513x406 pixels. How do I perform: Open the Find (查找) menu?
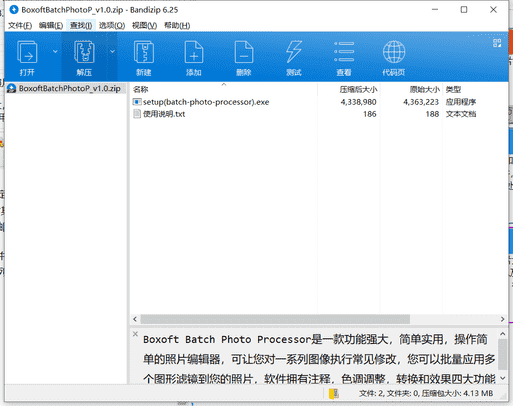coord(81,25)
